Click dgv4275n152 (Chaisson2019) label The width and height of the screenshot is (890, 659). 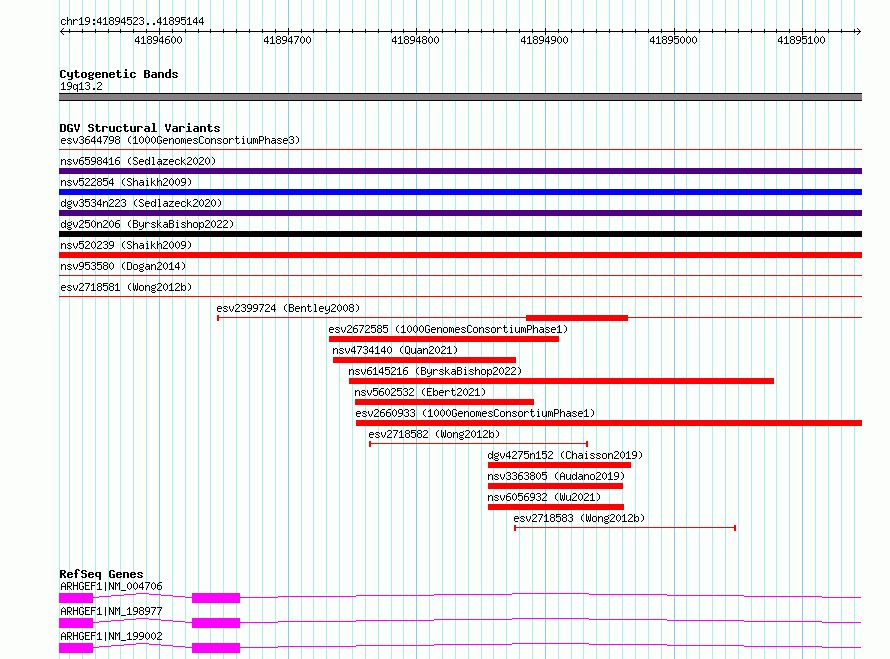[565, 455]
